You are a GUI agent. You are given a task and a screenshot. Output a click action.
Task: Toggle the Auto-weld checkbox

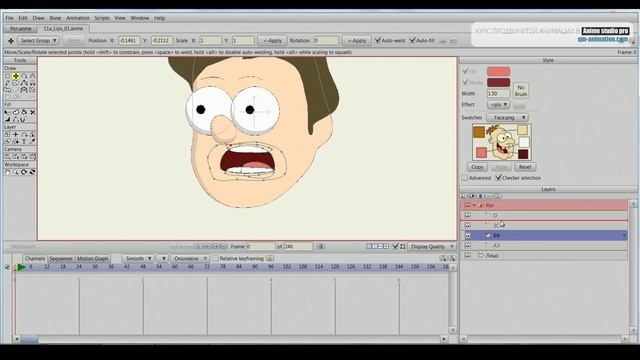pyautogui.click(x=378, y=40)
